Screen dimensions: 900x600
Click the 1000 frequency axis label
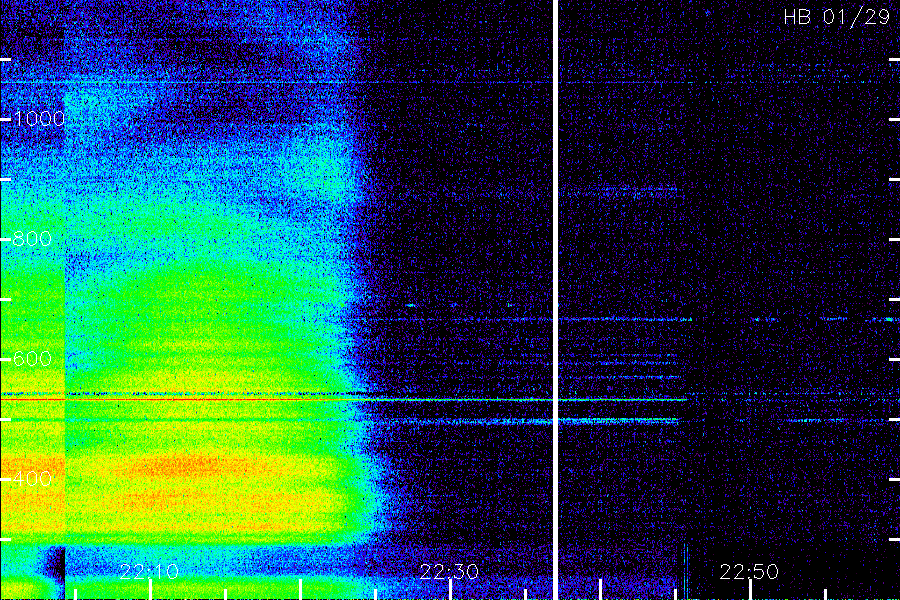point(38,119)
